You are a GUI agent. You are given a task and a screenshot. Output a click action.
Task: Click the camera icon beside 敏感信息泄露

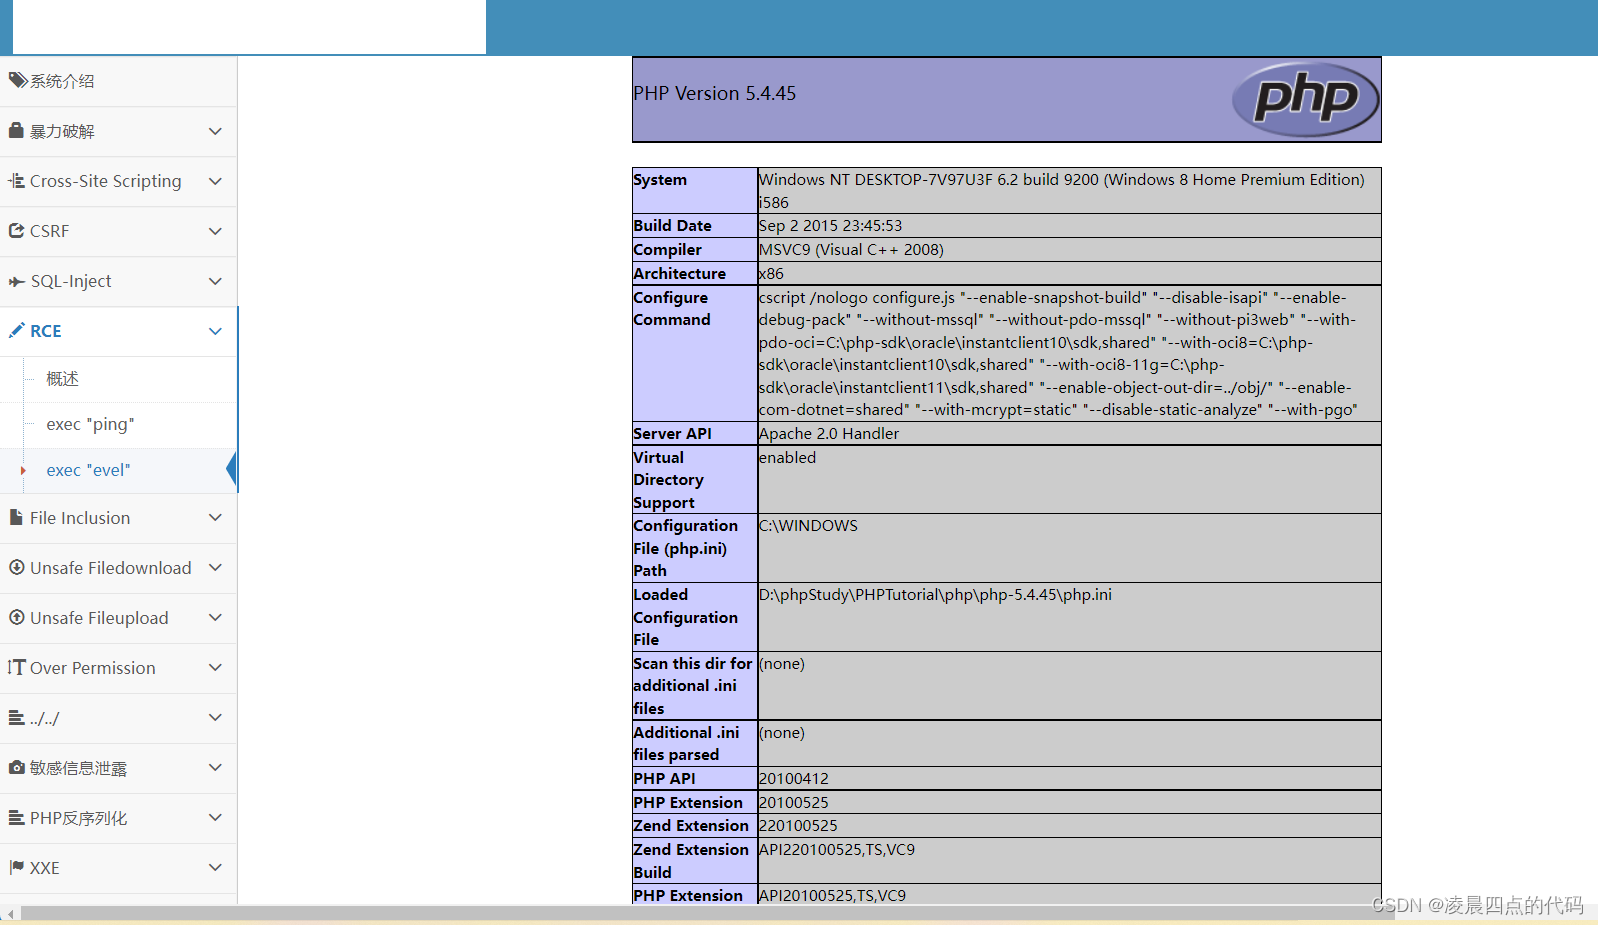point(16,767)
